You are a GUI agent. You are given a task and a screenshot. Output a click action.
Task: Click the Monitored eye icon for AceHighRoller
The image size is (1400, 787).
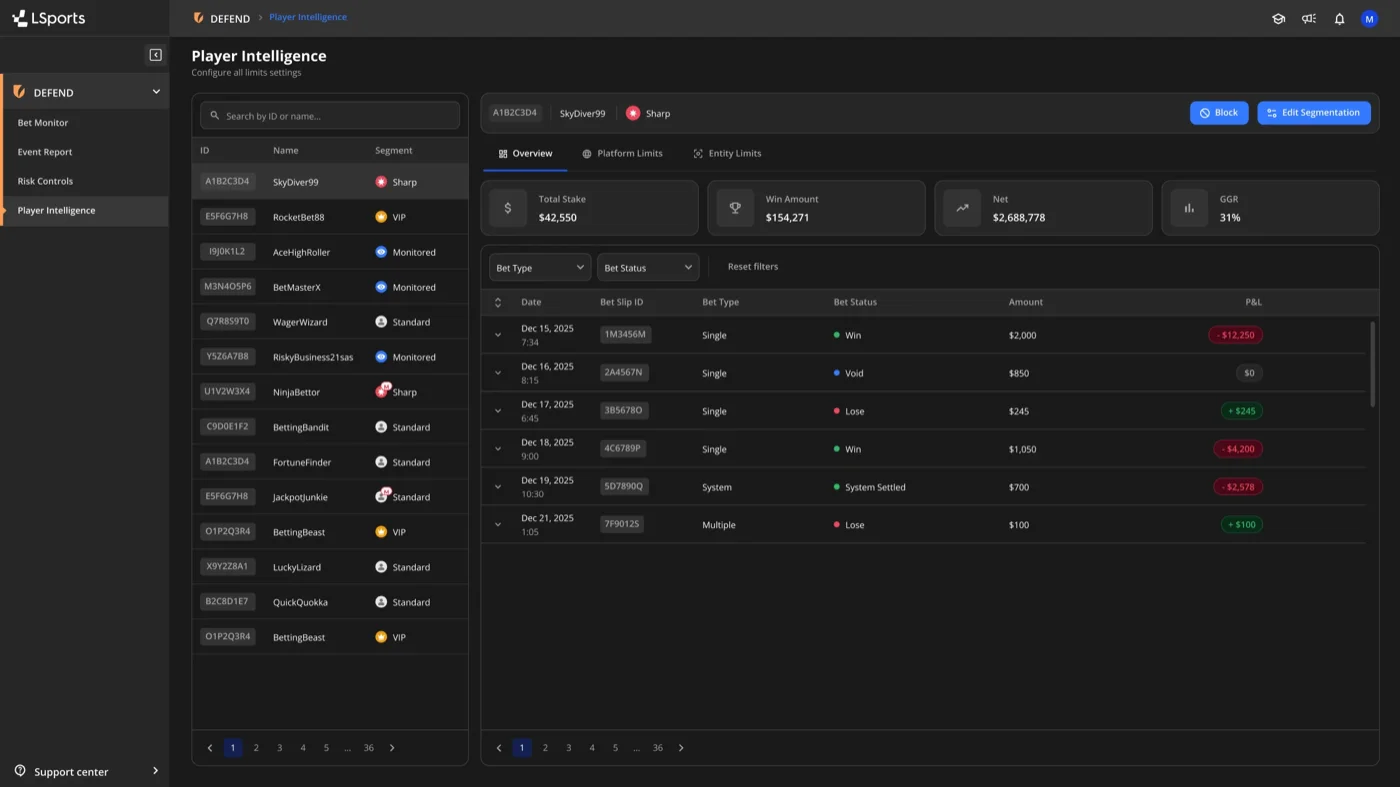(381, 252)
